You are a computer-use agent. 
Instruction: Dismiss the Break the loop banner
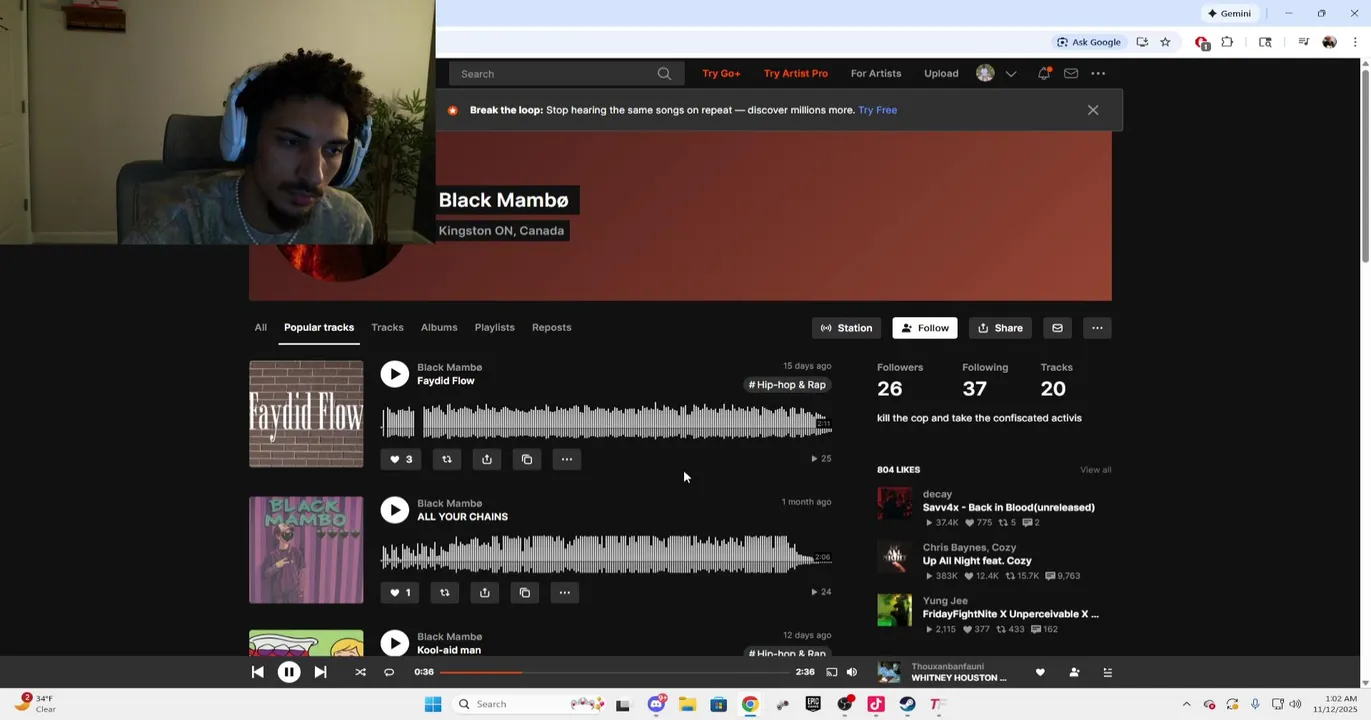pos(1093,110)
